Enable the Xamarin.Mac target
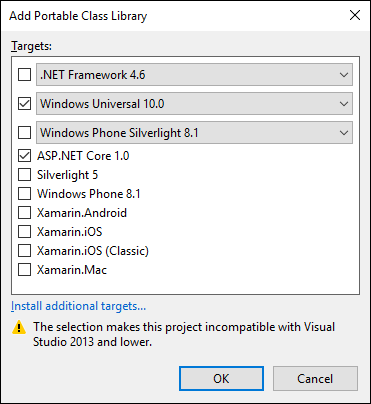Image resolution: width=371 pixels, height=404 pixels. (x=24, y=270)
